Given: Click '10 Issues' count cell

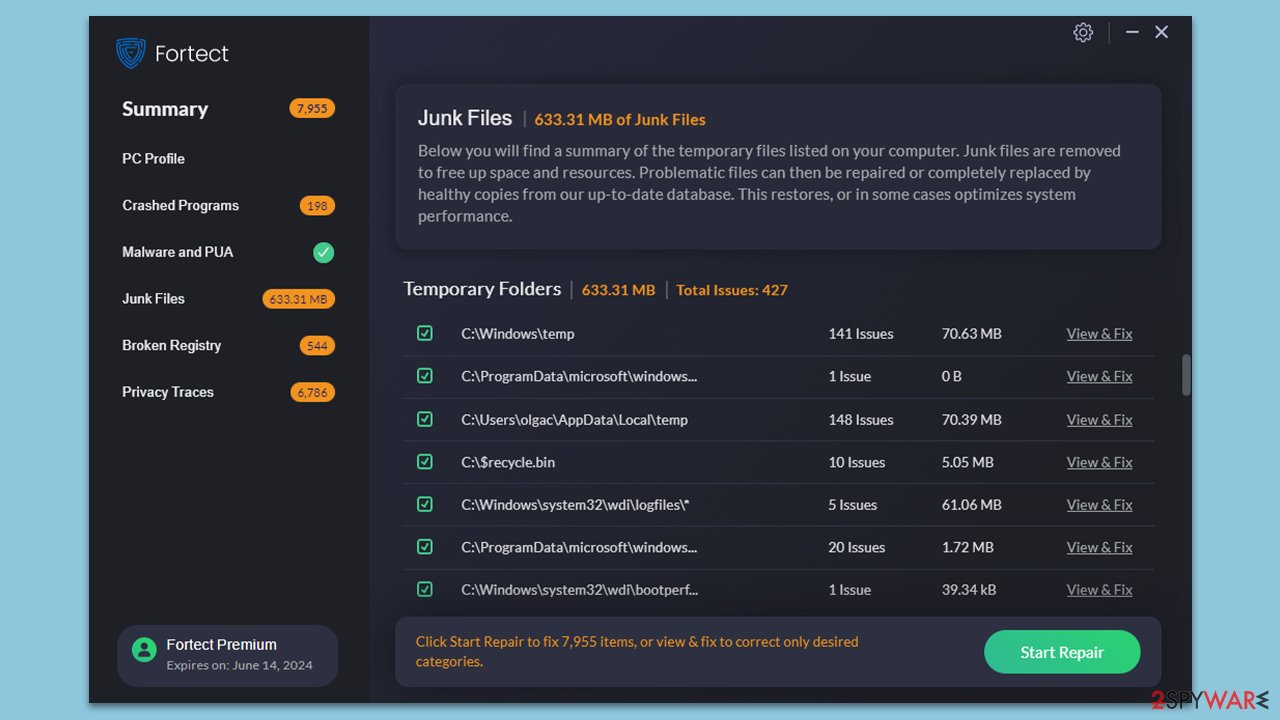Looking at the screenshot, I should point(857,462).
